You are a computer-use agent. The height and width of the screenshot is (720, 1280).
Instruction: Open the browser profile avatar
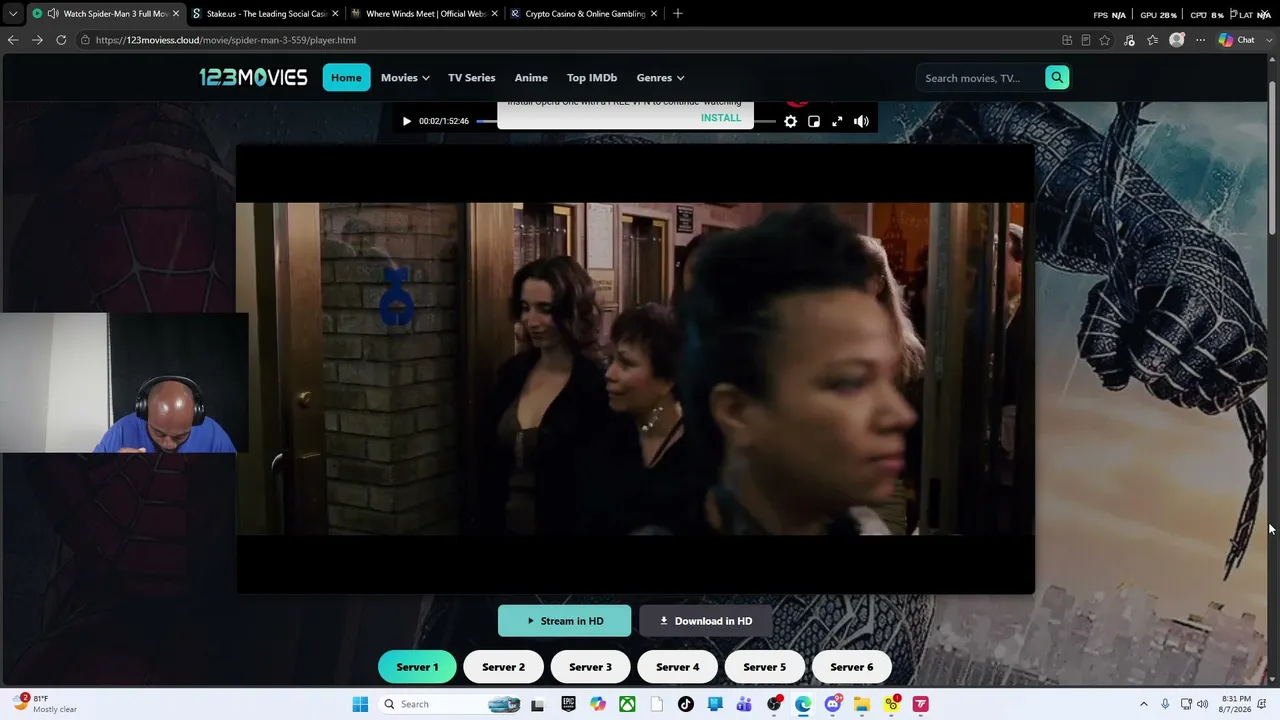coord(1177,40)
